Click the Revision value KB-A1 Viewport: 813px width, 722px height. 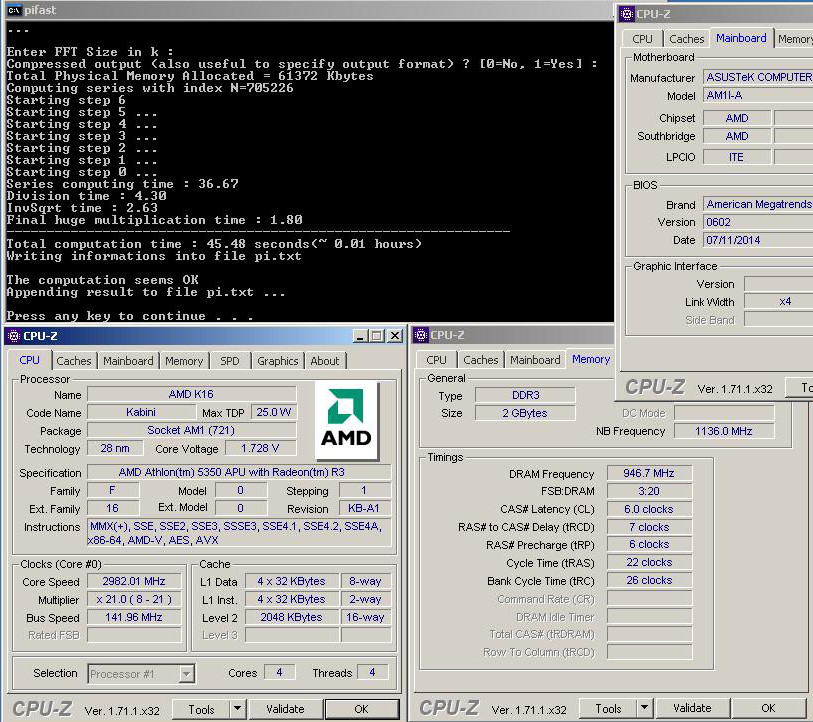364,508
